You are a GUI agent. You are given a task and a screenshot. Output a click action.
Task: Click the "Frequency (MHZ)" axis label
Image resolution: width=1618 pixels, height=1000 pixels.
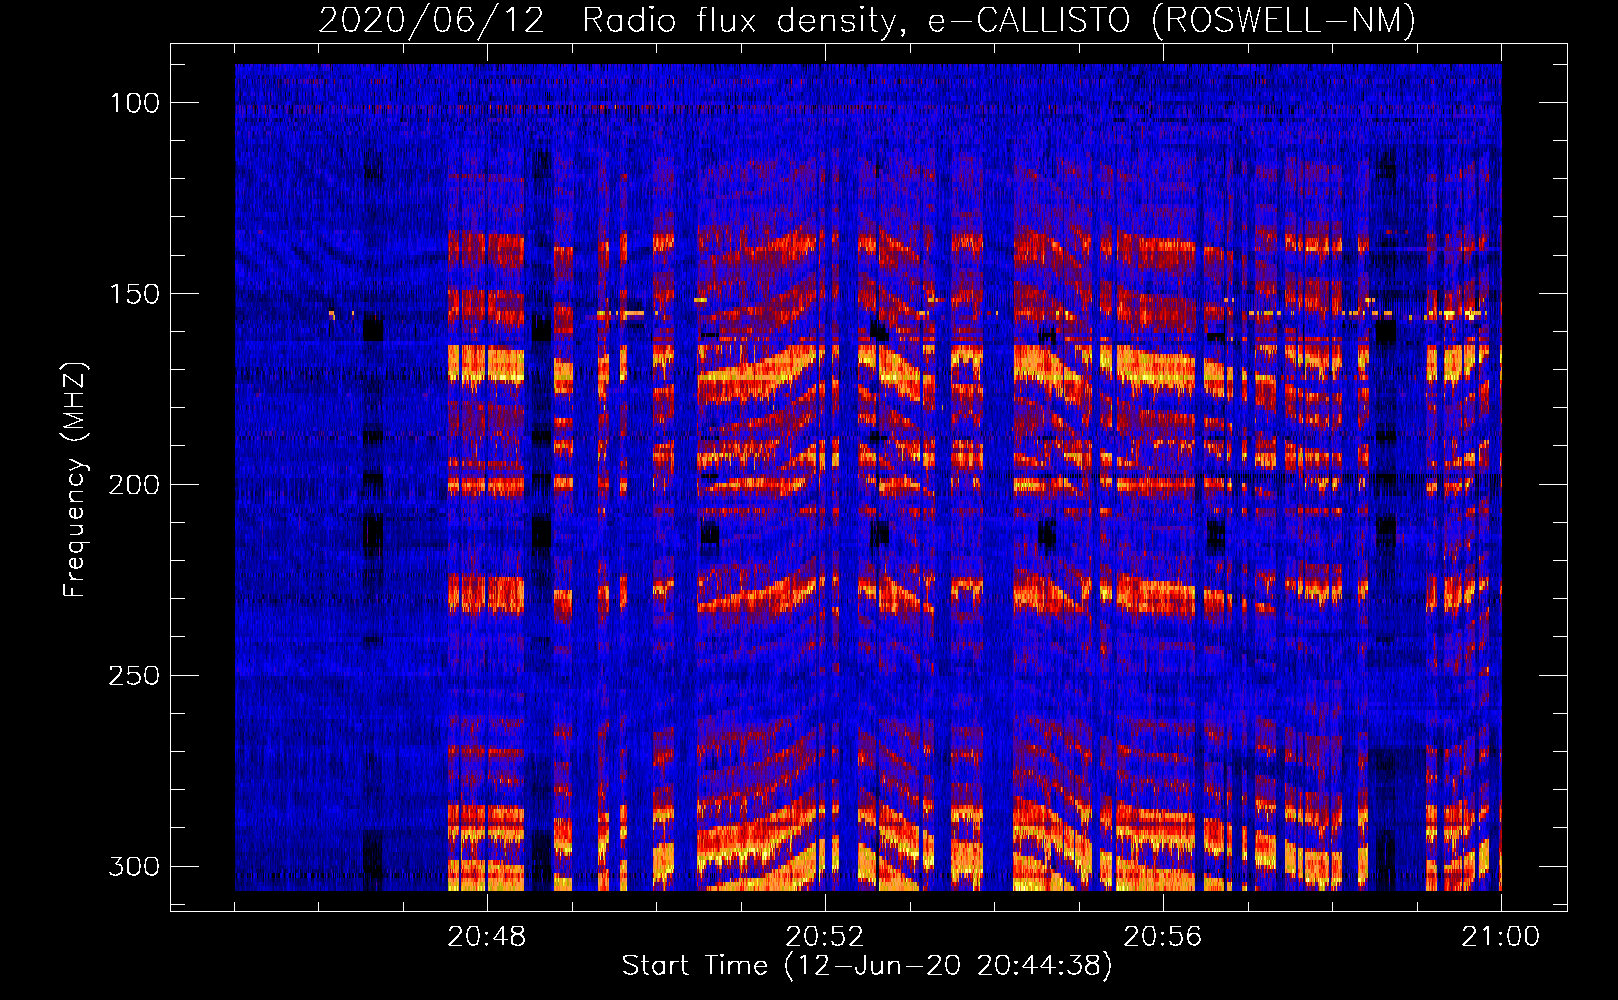tap(76, 480)
